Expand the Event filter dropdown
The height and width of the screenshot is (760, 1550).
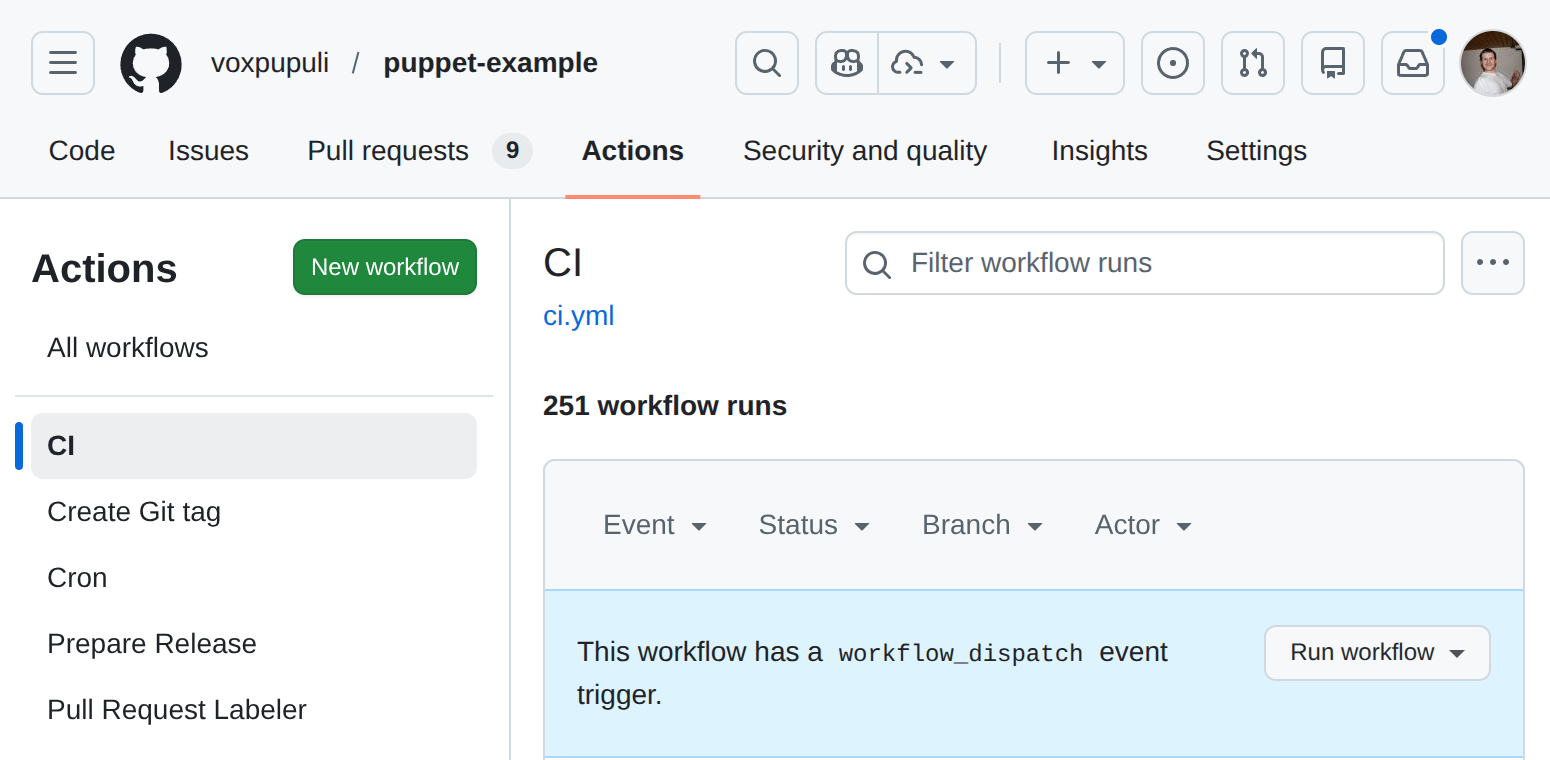click(x=655, y=525)
